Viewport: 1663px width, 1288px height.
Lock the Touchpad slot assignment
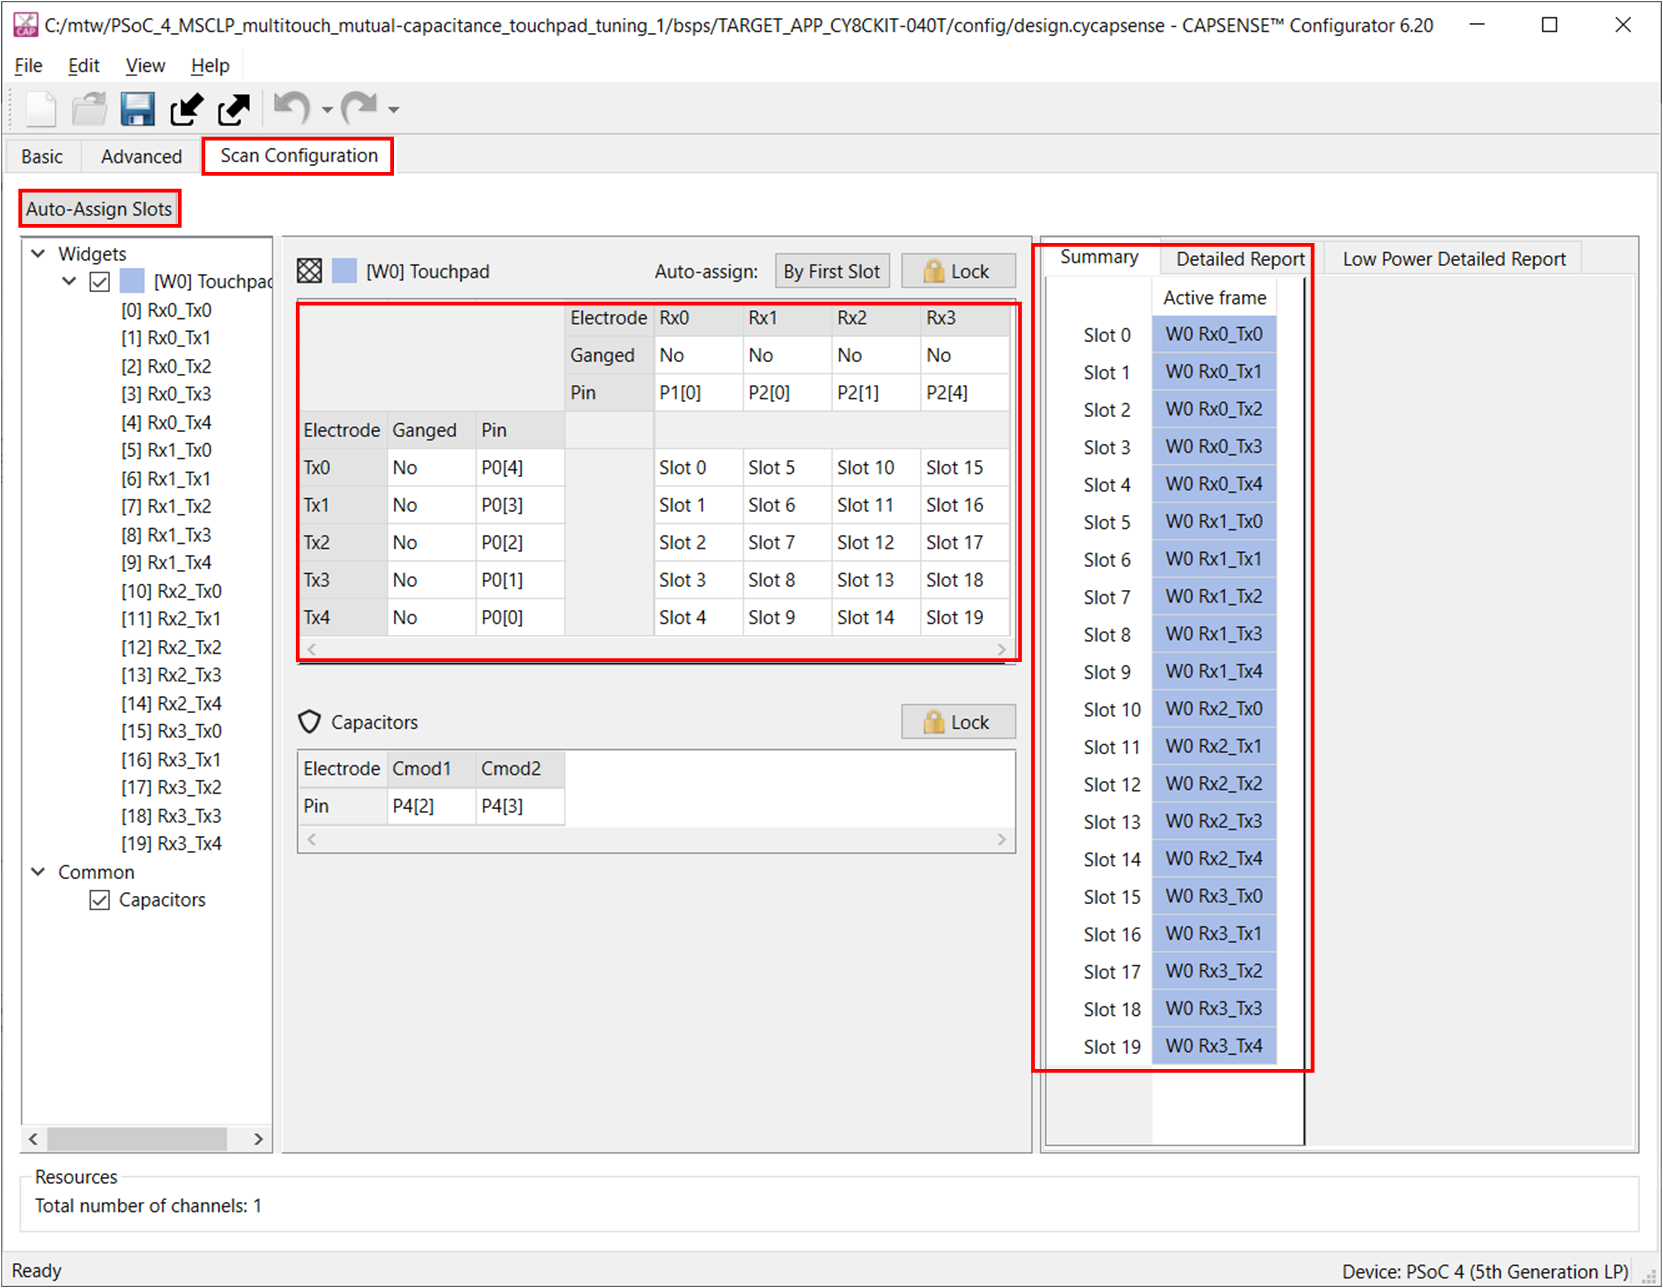pos(958,271)
